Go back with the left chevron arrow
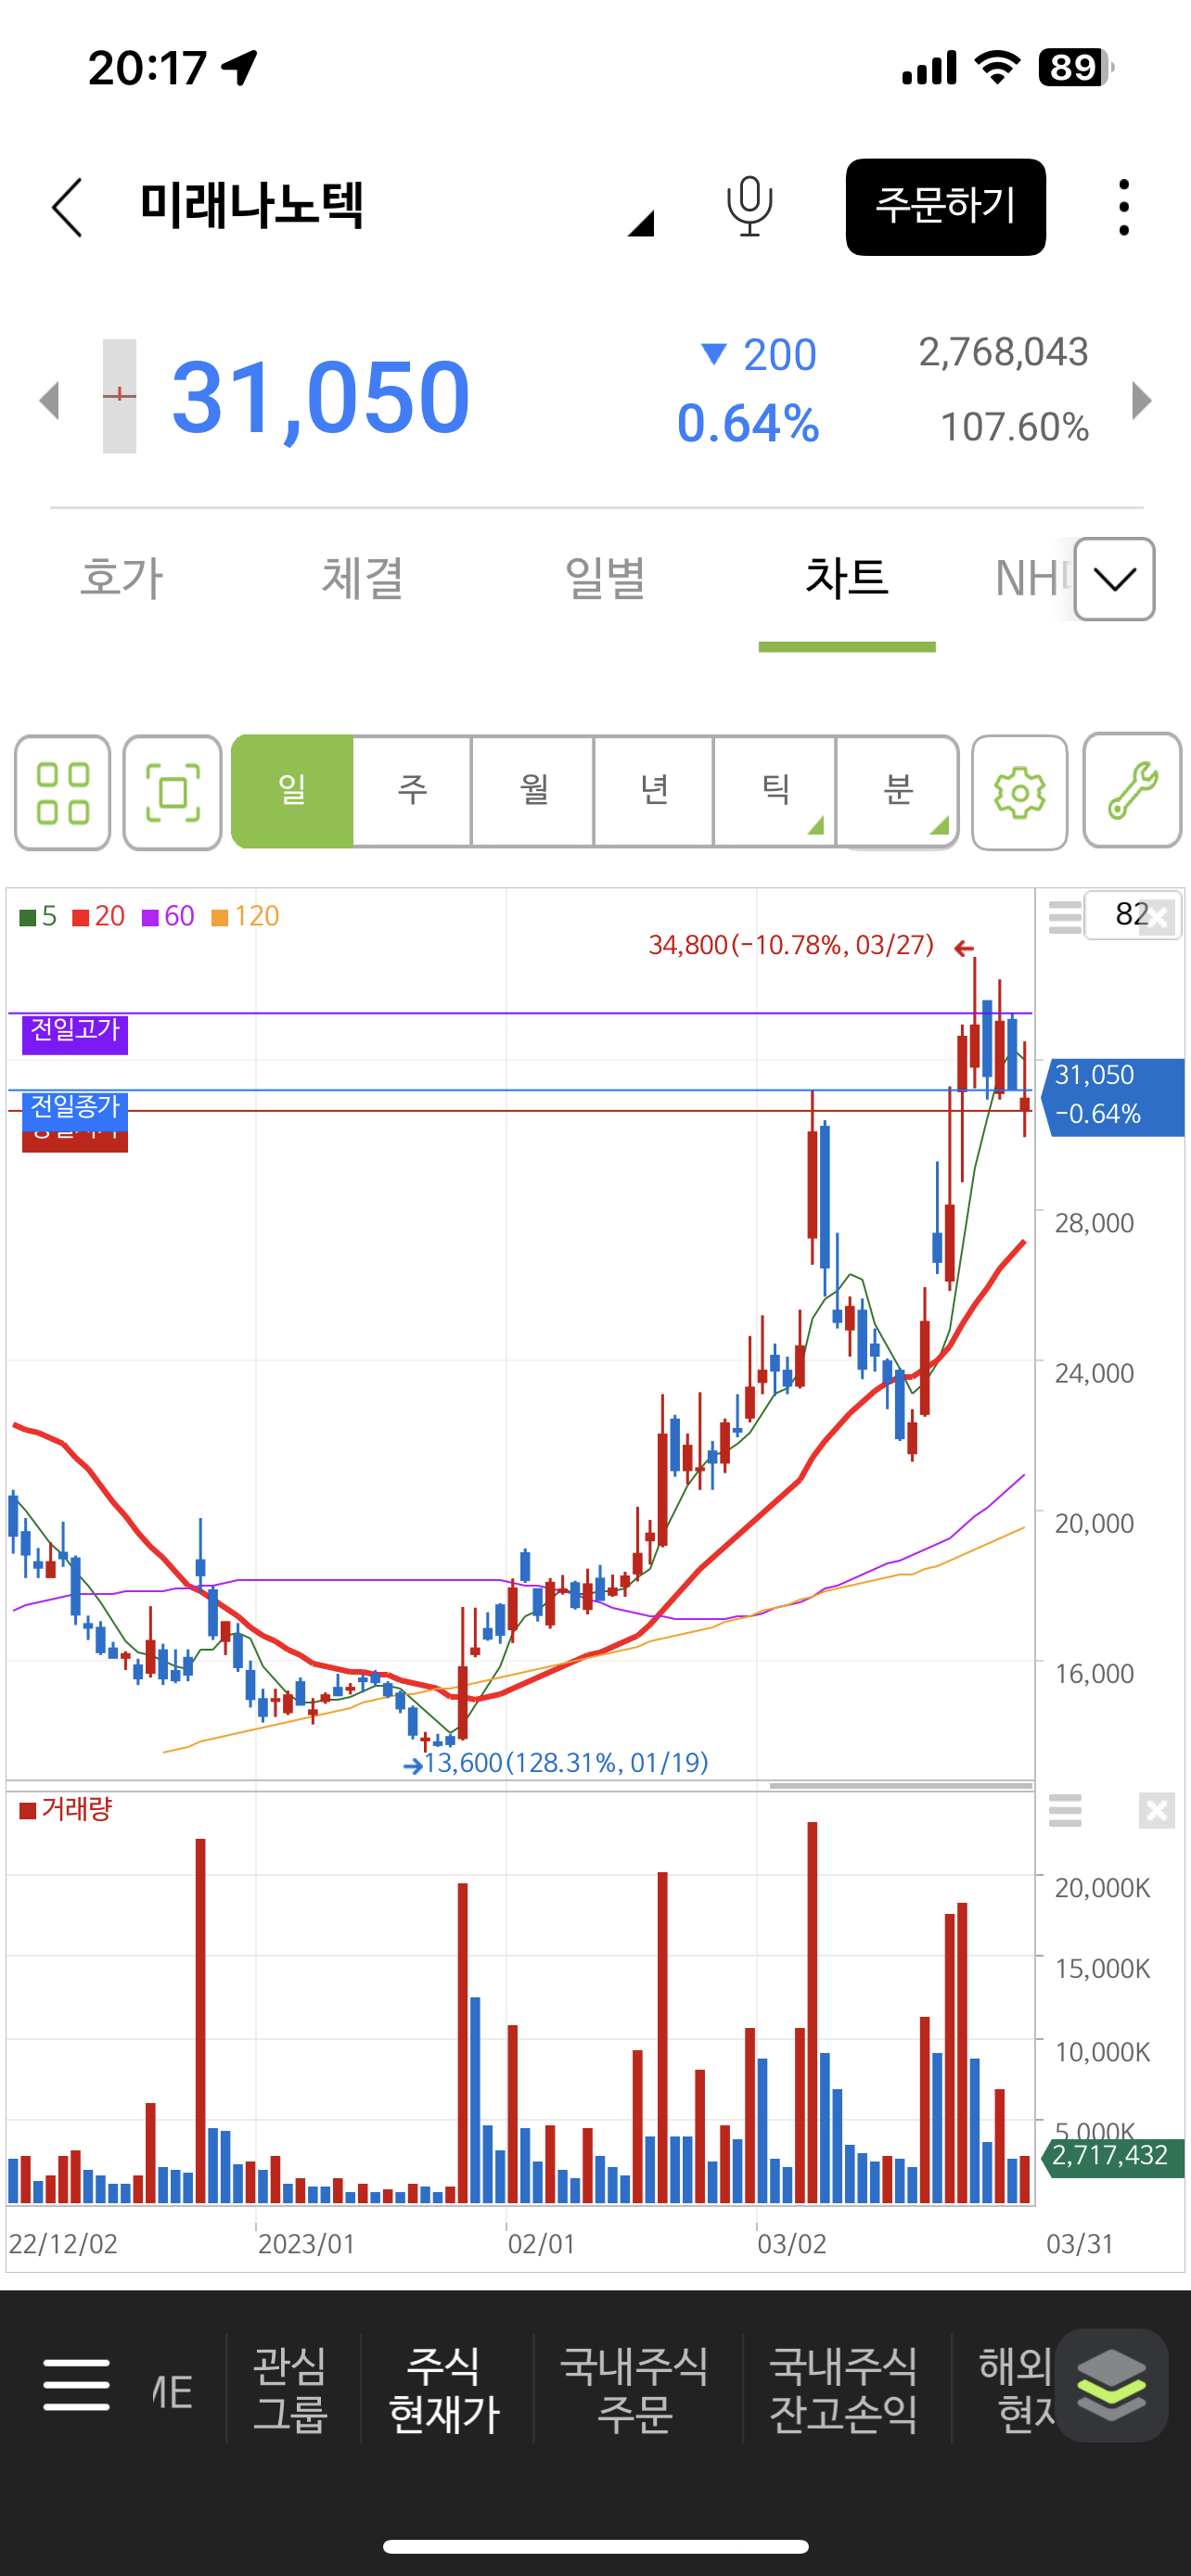The image size is (1191, 2576). click(67, 208)
